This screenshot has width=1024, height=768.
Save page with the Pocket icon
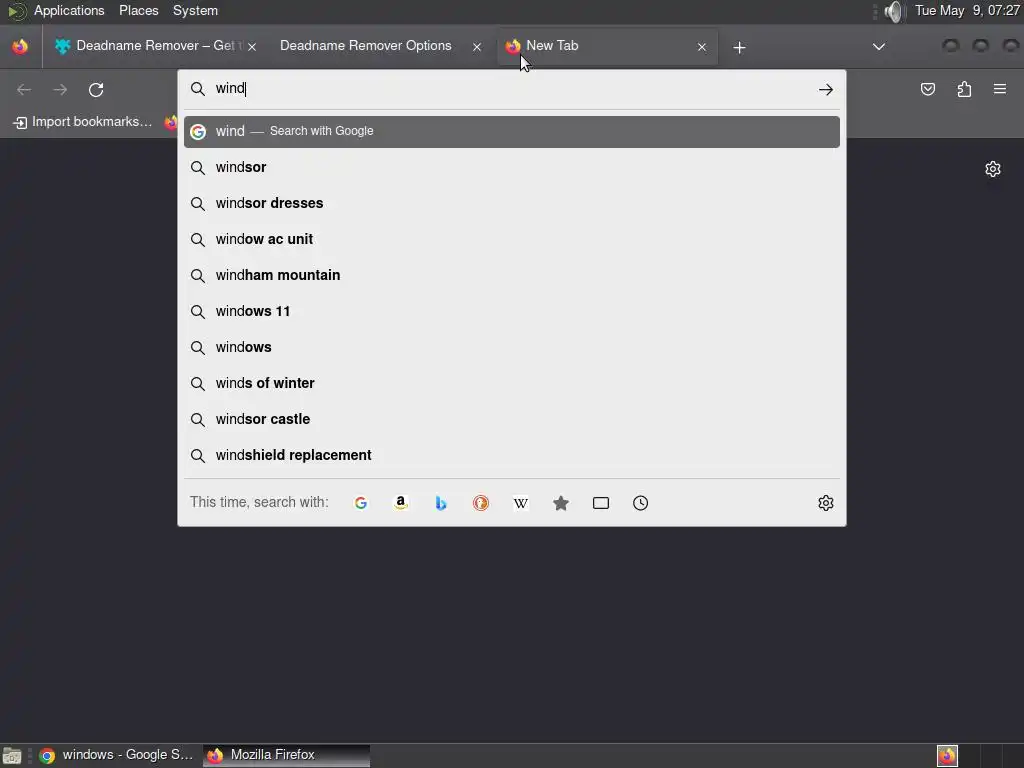point(928,89)
